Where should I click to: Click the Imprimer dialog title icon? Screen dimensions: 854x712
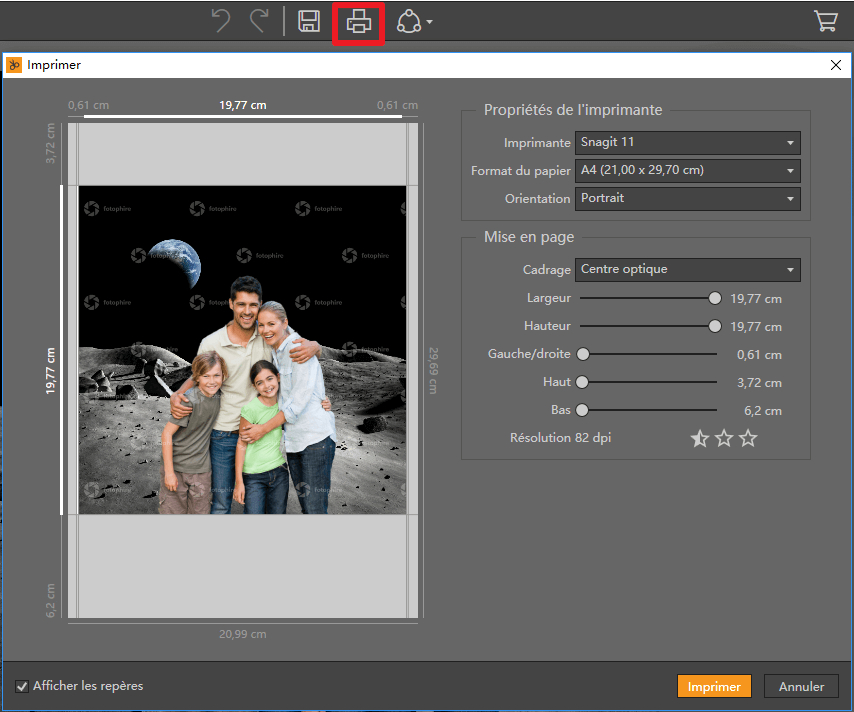(14, 65)
